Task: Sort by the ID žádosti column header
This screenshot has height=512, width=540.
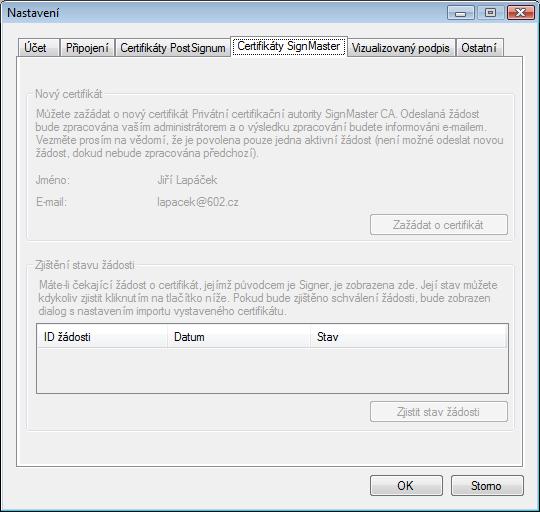Action: tap(102, 337)
